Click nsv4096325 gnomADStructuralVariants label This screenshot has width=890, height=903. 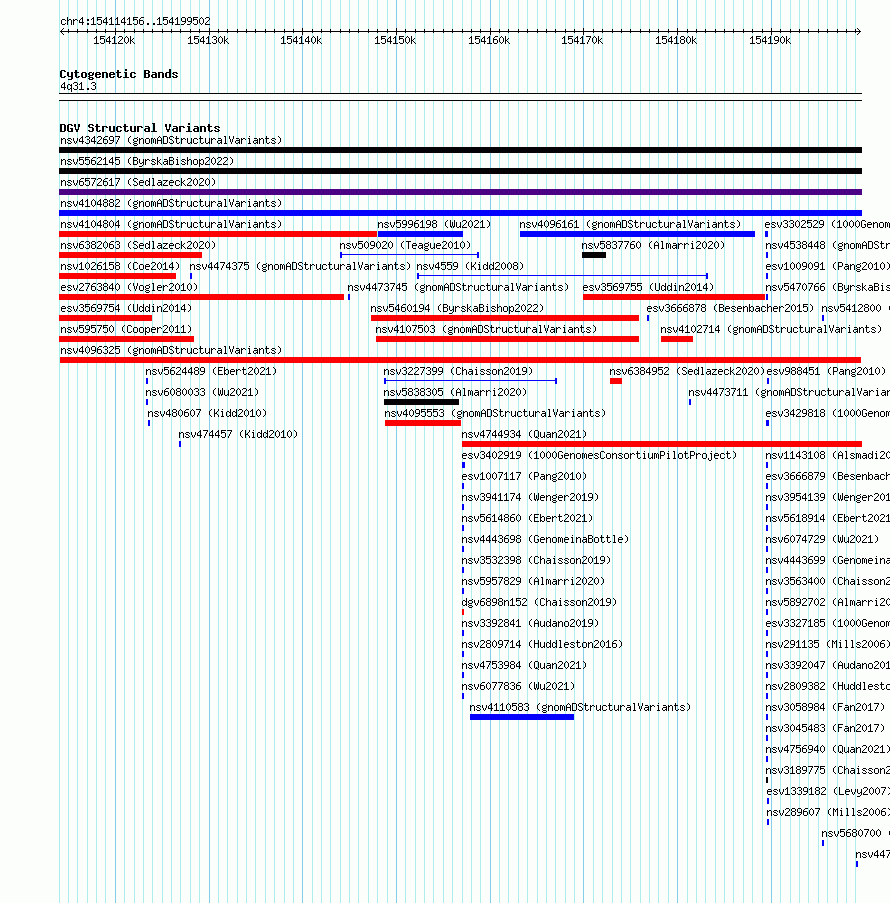171,351
